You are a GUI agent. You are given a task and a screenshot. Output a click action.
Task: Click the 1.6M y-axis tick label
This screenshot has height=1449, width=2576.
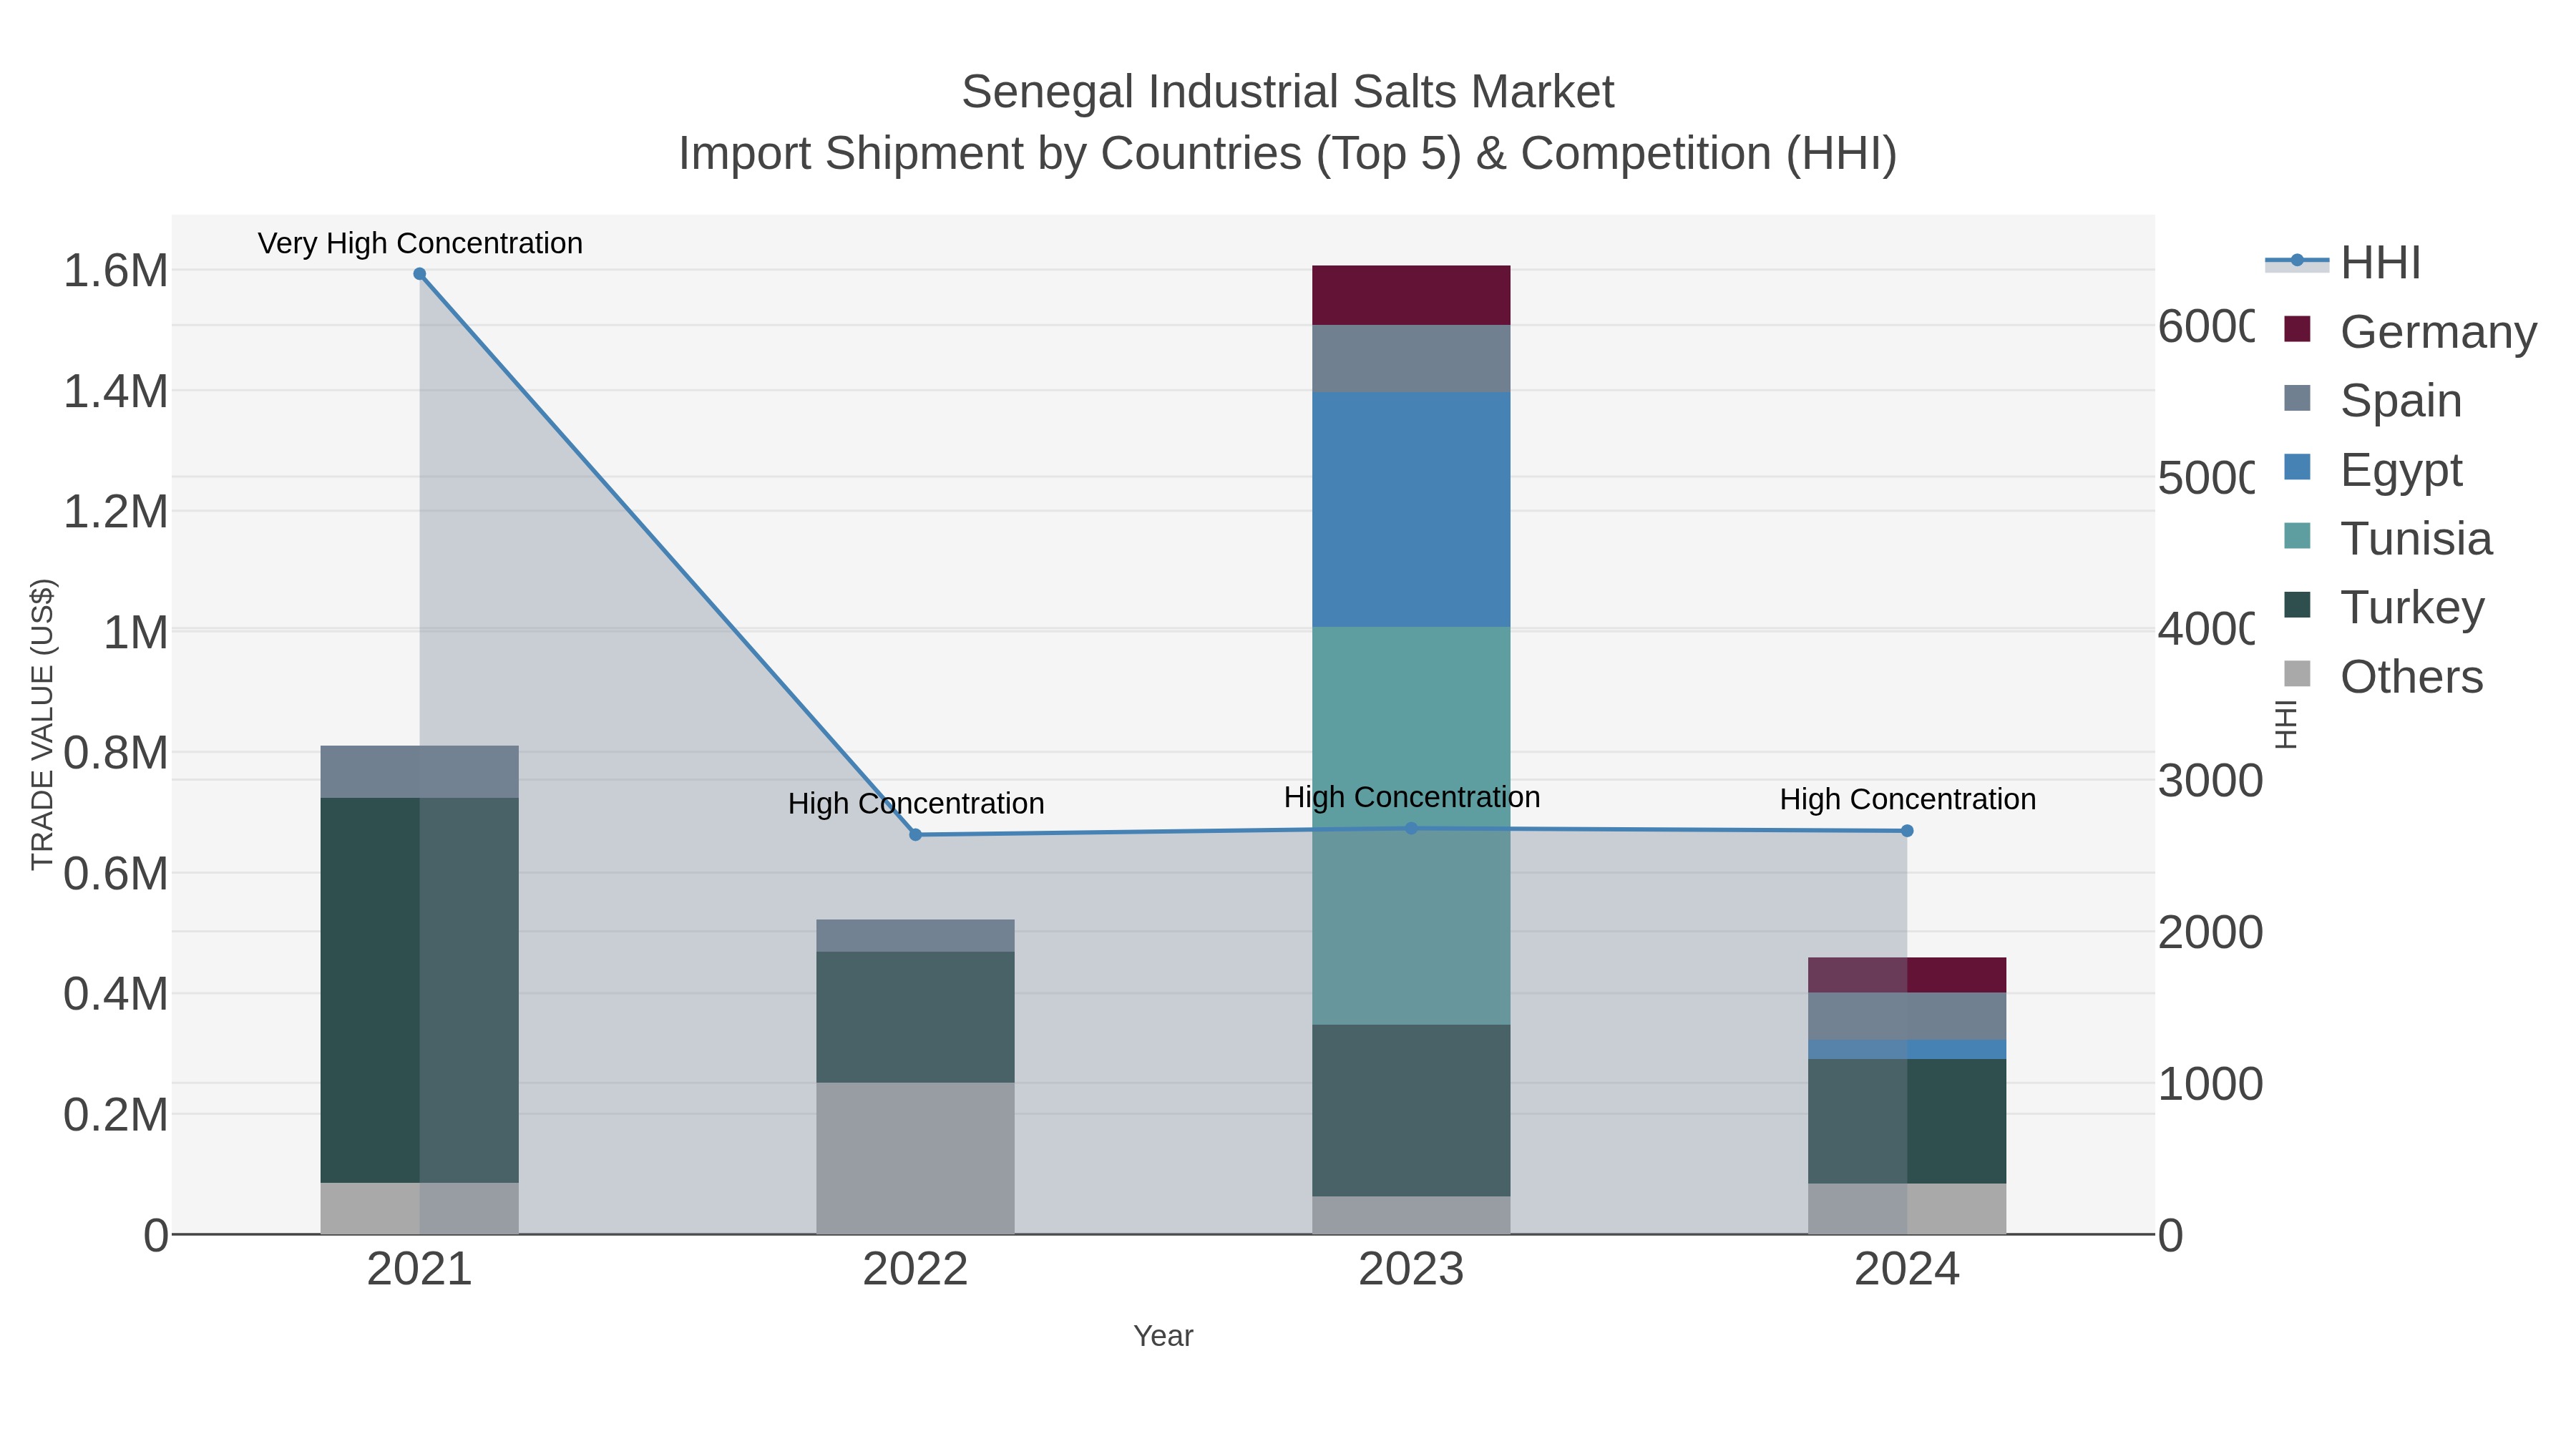[x=116, y=271]
